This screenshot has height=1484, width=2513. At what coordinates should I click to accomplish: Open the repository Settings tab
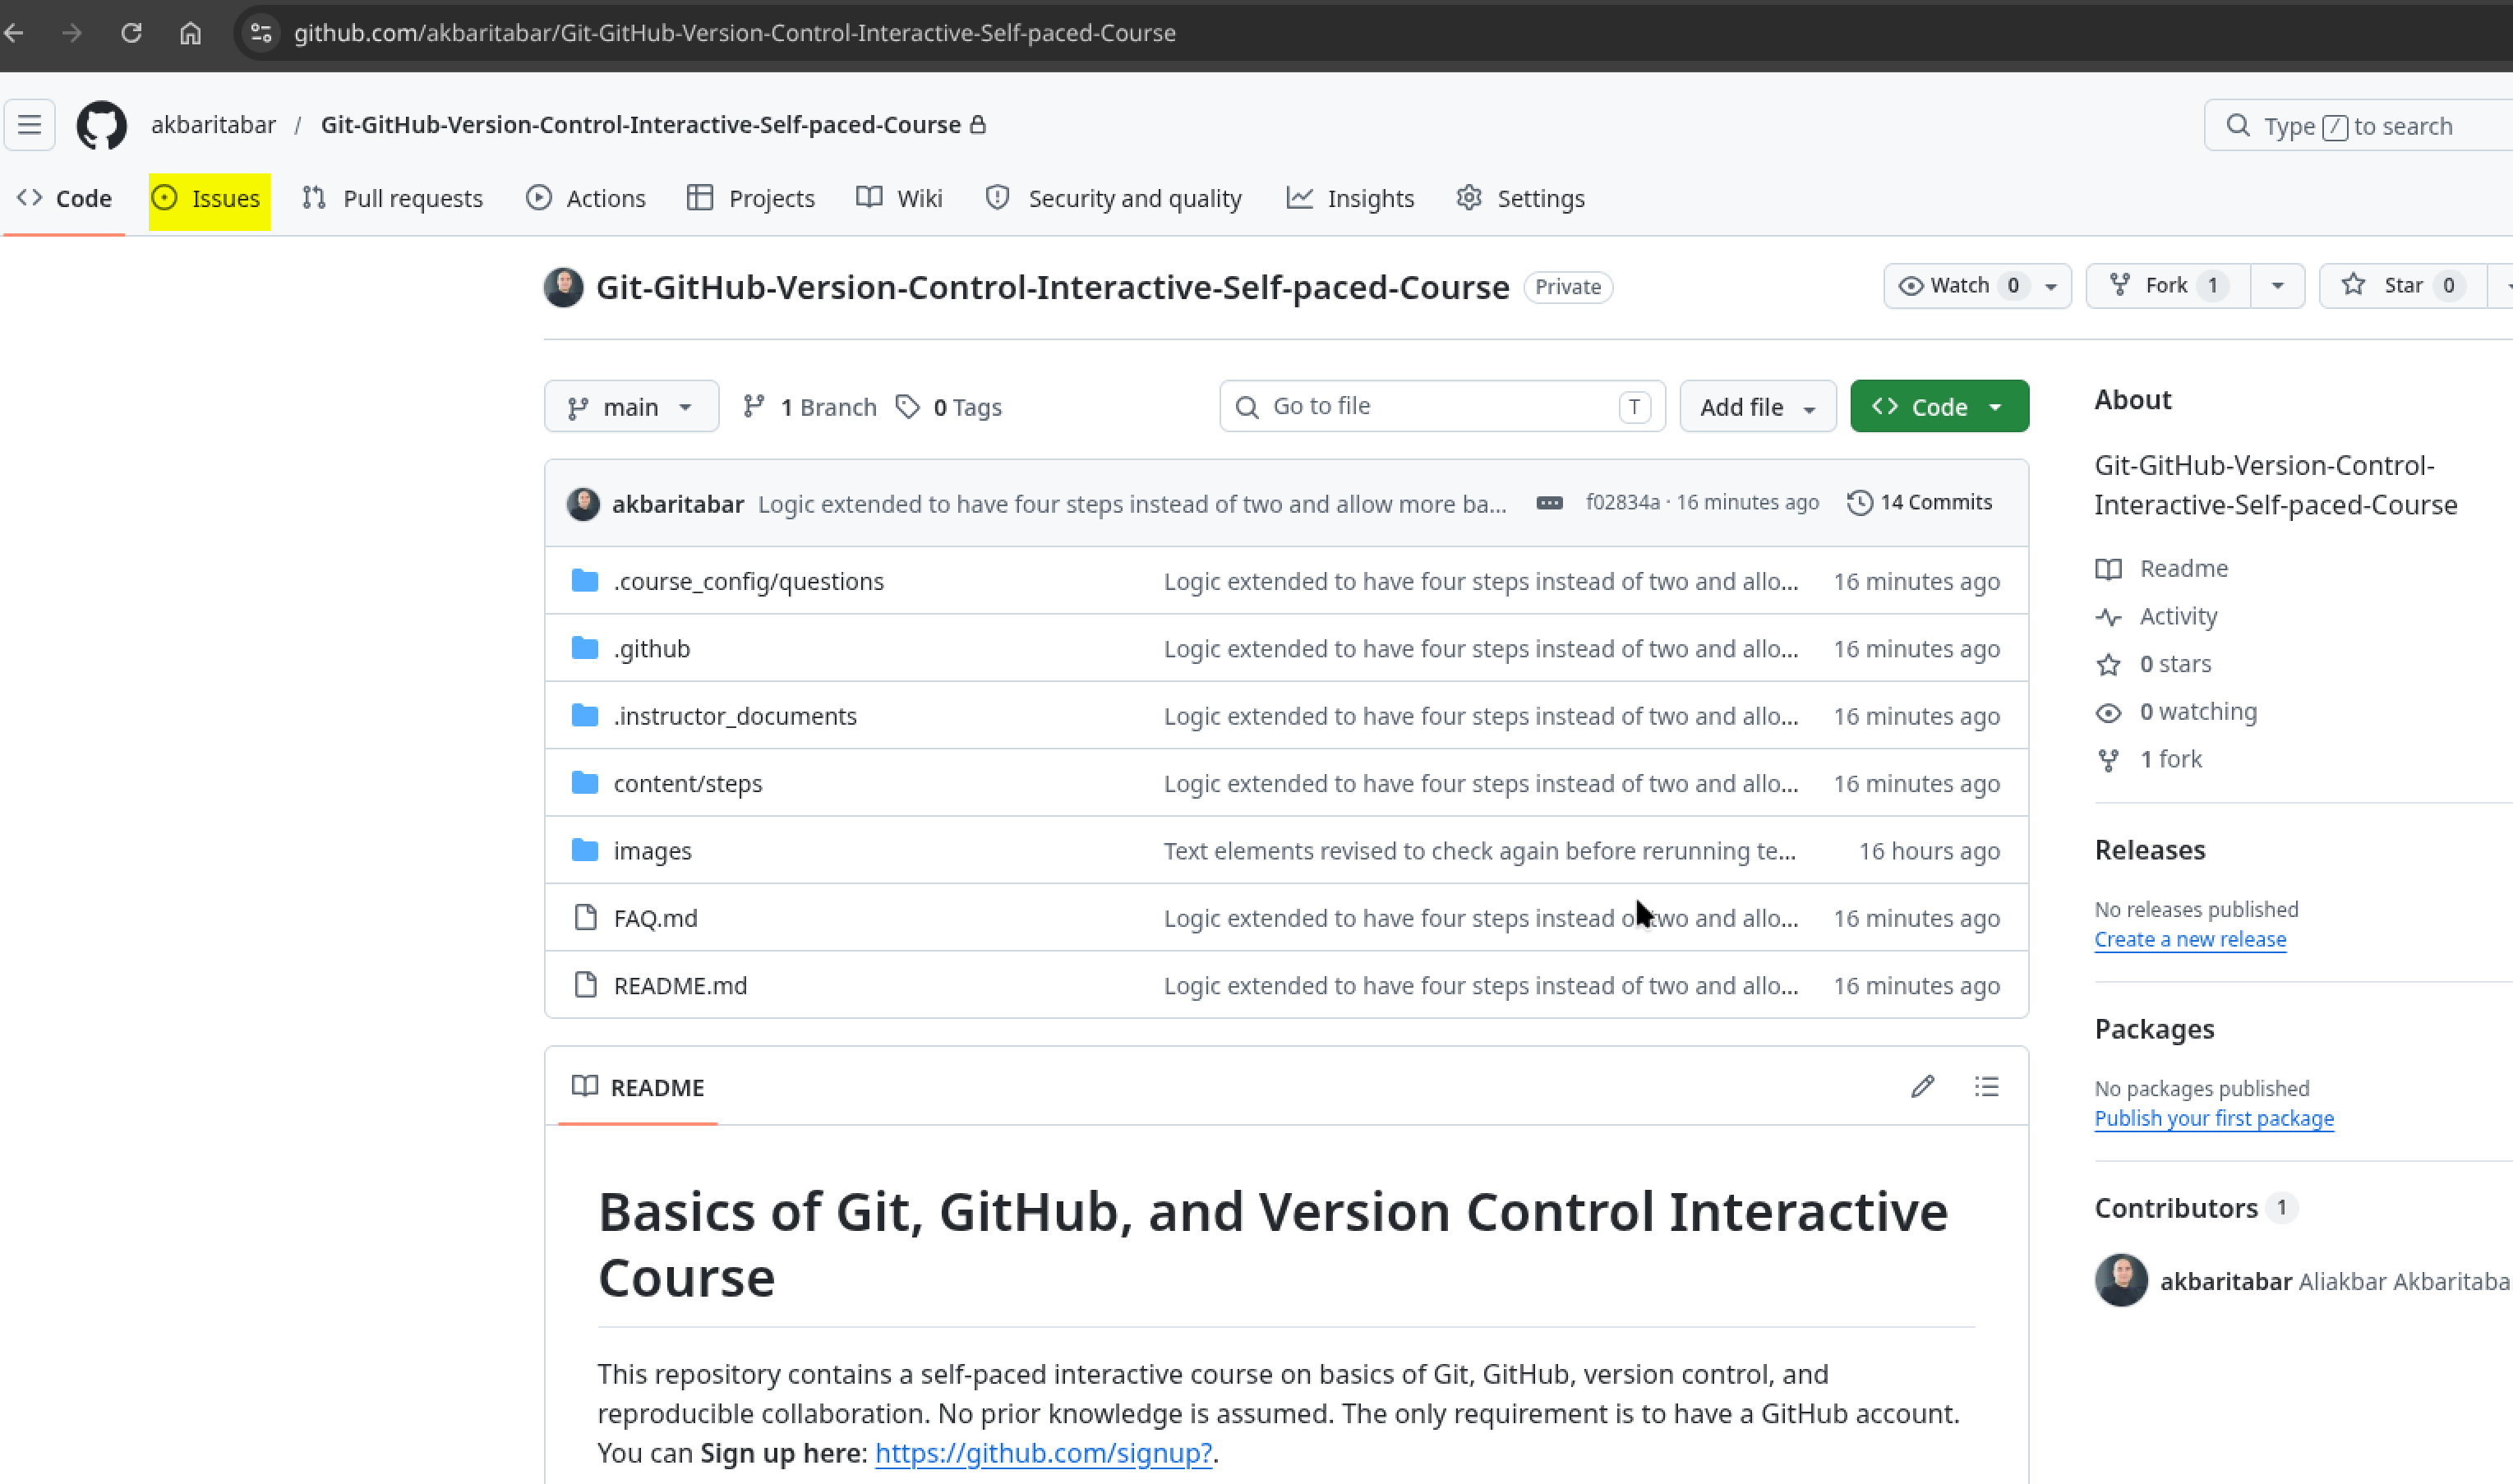1520,198
